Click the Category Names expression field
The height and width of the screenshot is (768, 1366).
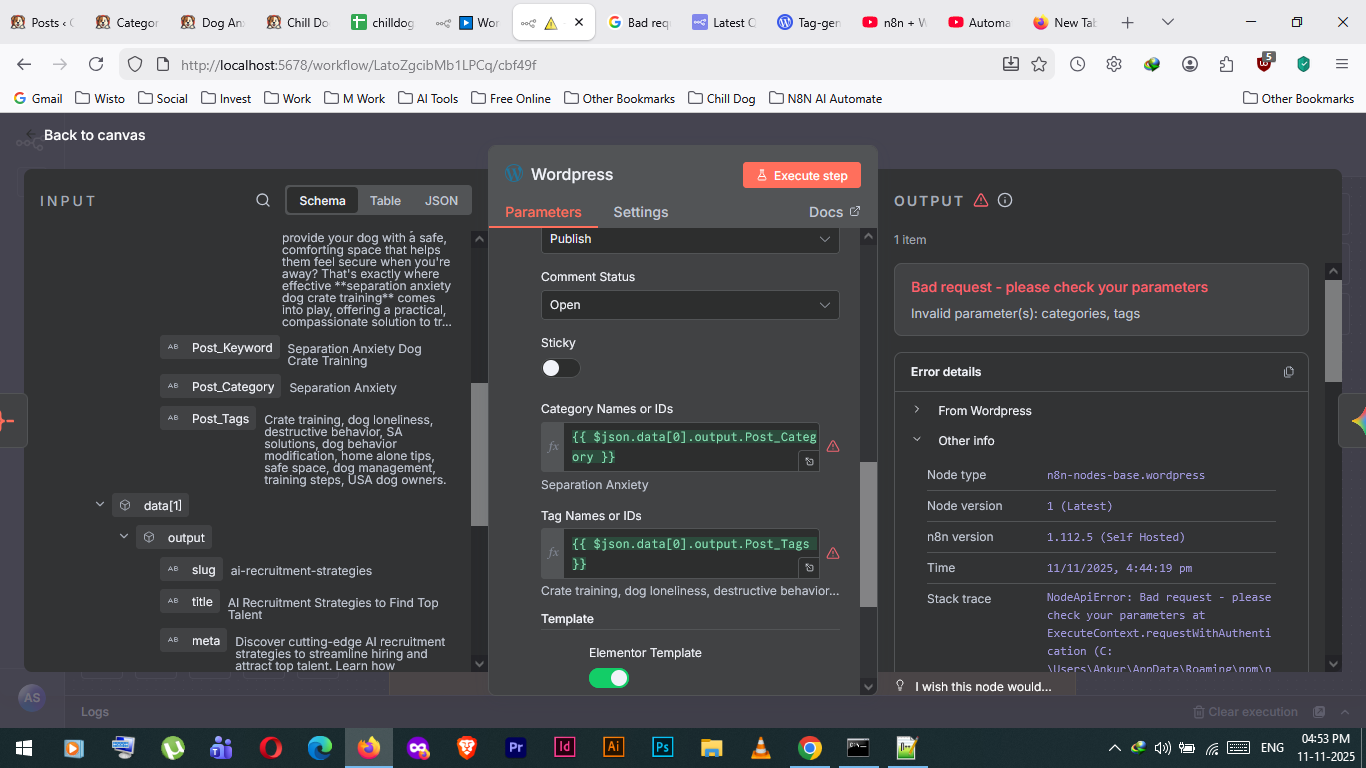[694, 447]
